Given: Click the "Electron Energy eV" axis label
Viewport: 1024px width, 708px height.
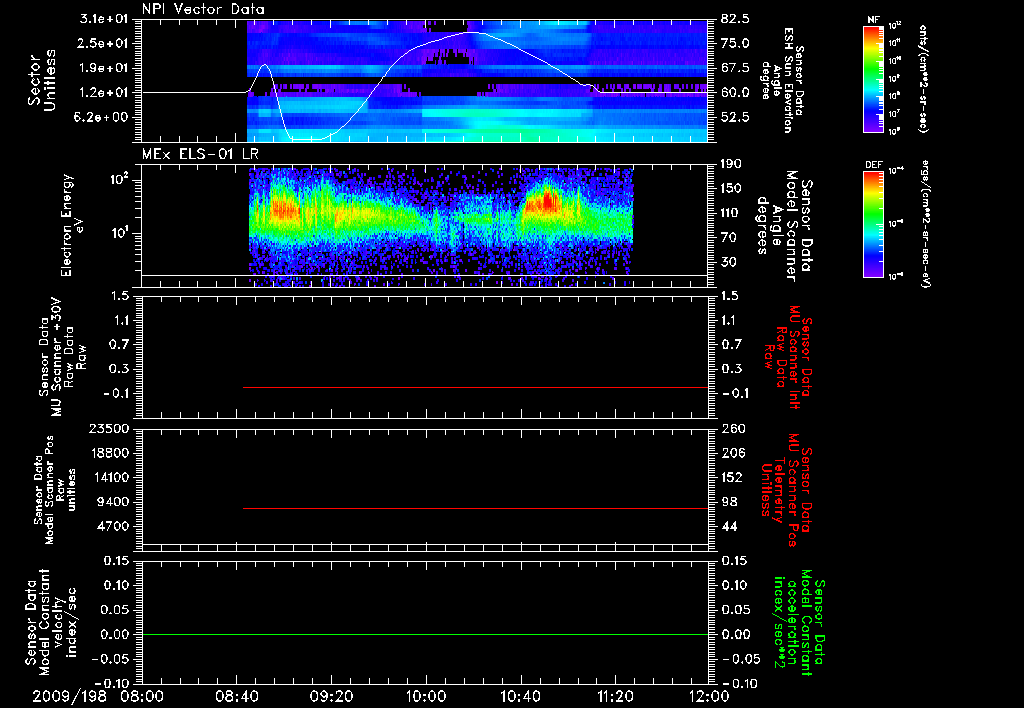Looking at the screenshot, I should pyautogui.click(x=72, y=225).
